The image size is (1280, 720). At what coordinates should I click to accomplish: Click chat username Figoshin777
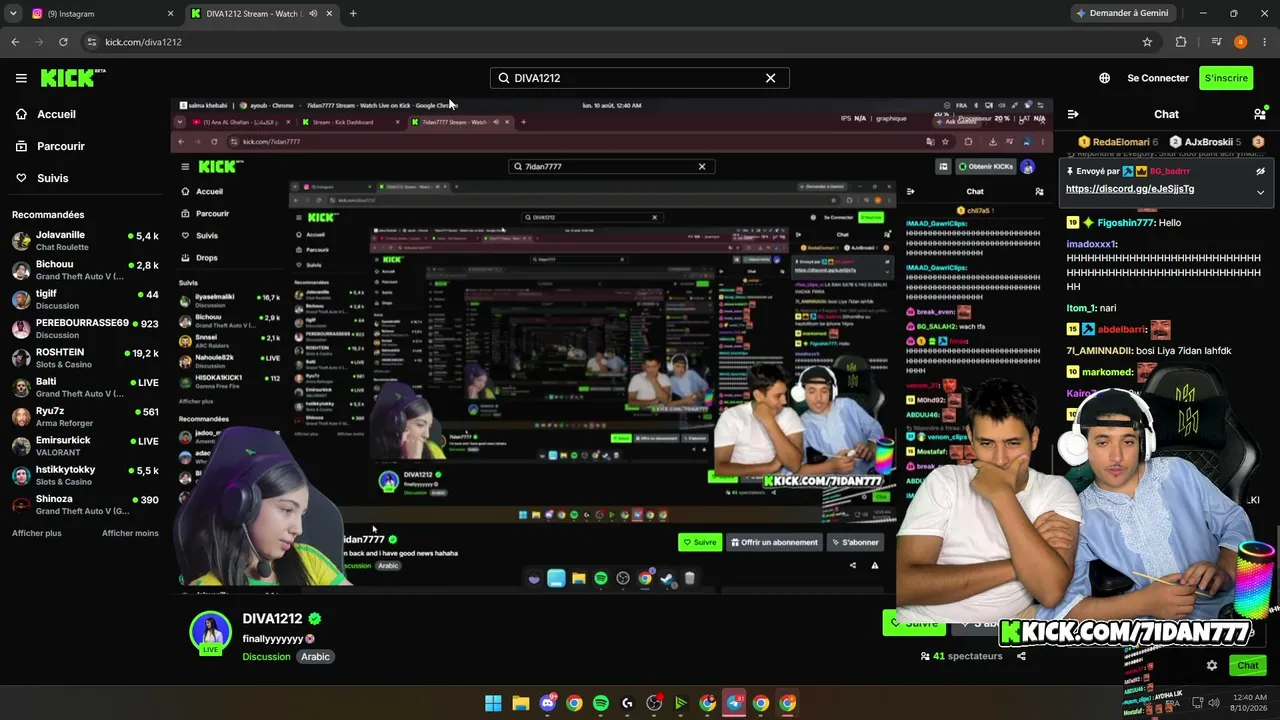pyautogui.click(x=1126, y=223)
